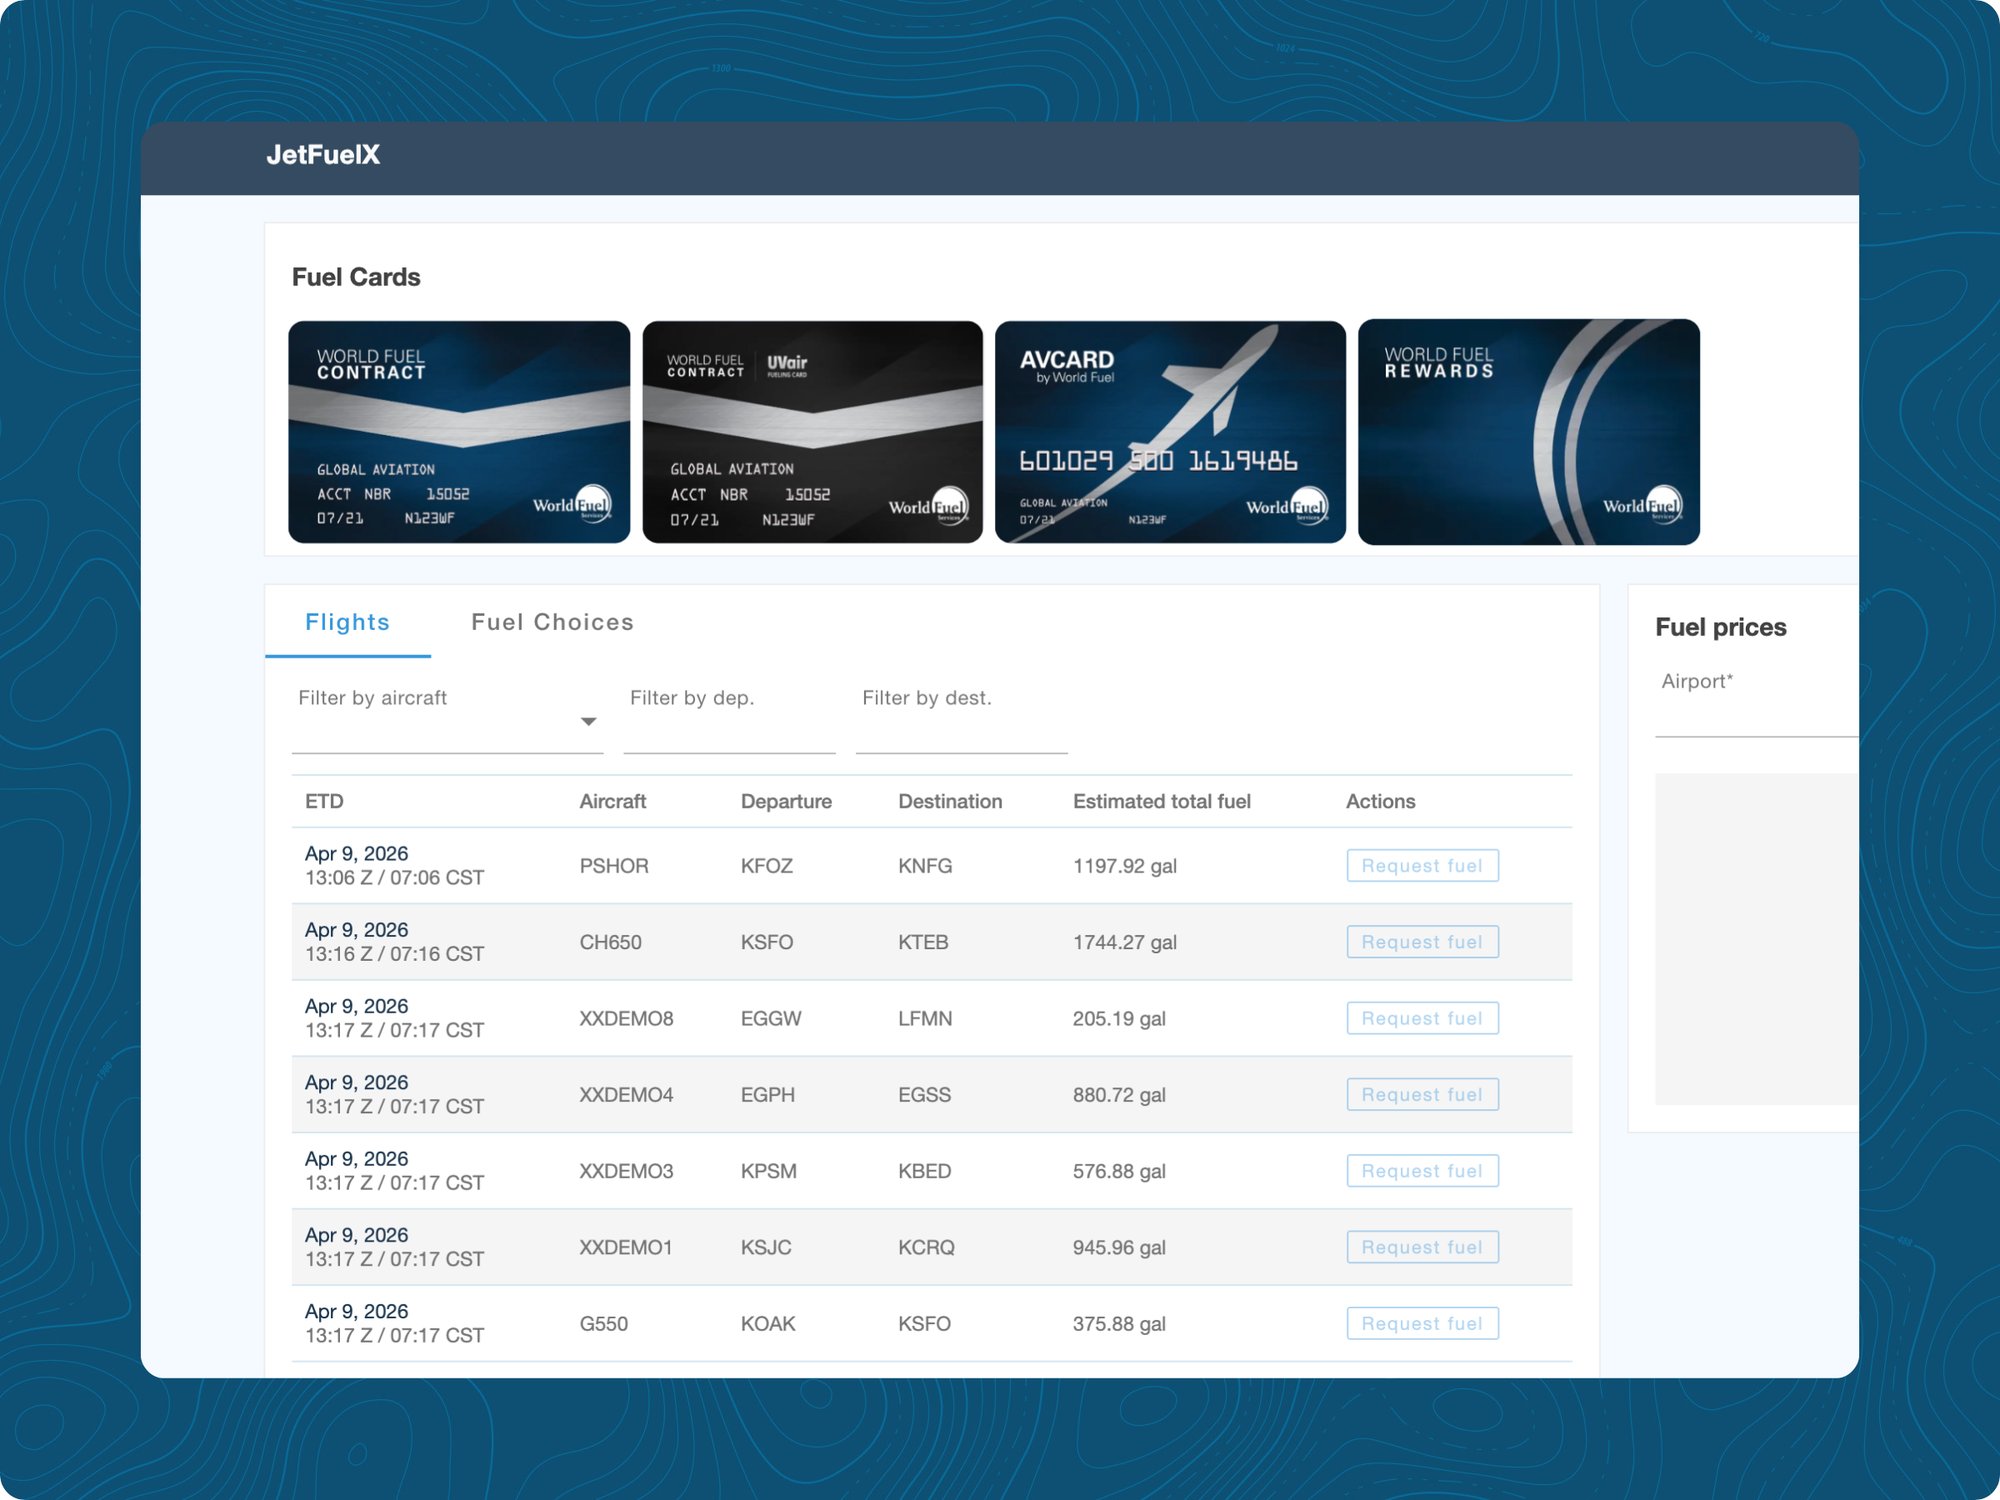Request fuel for PSHOR flight

pyautogui.click(x=1422, y=866)
